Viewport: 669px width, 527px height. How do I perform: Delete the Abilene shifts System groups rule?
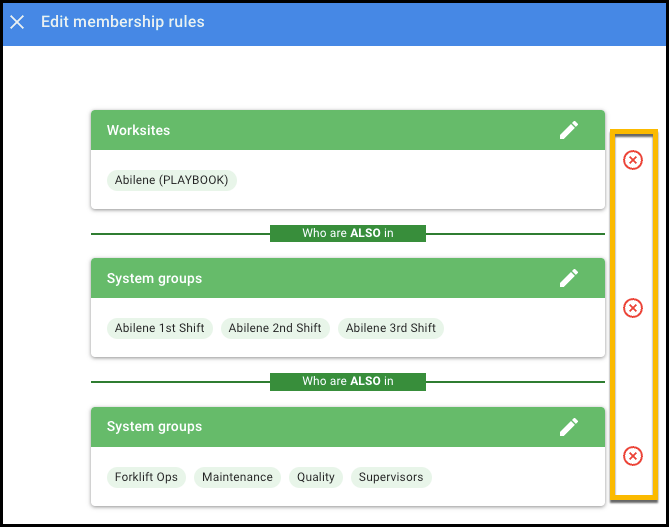click(633, 308)
